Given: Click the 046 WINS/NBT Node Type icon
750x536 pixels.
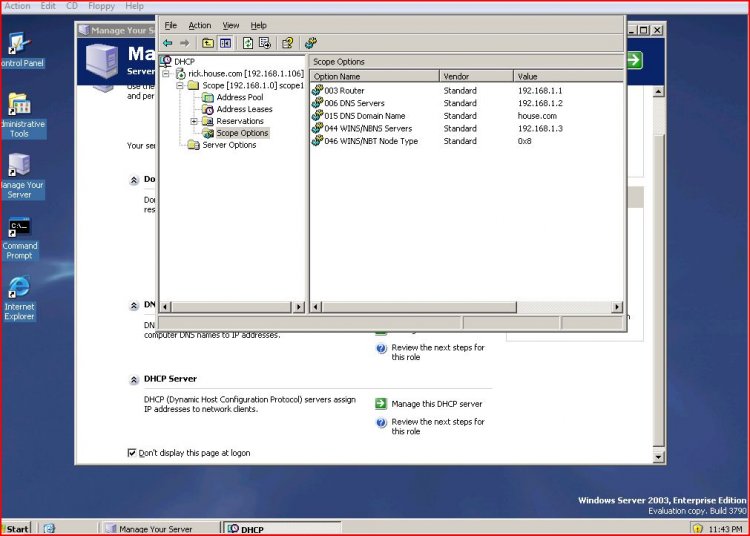Looking at the screenshot, I should pos(317,141).
